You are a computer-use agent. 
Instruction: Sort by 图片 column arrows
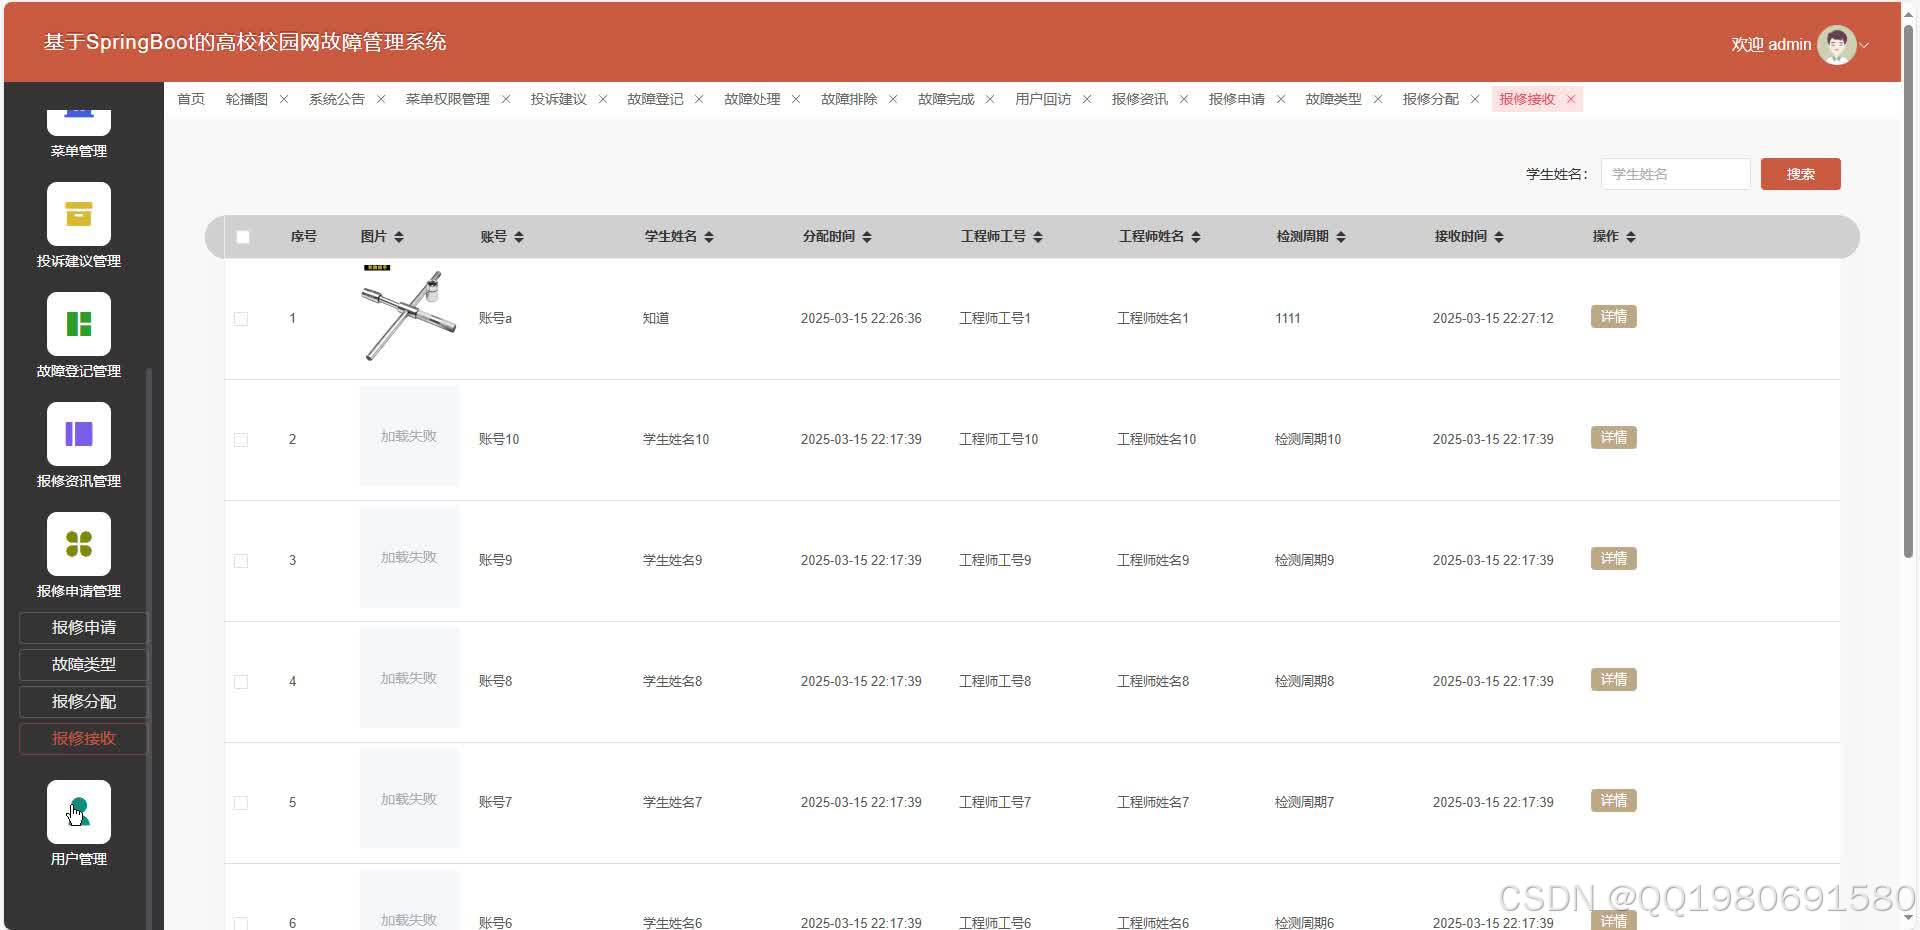399,237
